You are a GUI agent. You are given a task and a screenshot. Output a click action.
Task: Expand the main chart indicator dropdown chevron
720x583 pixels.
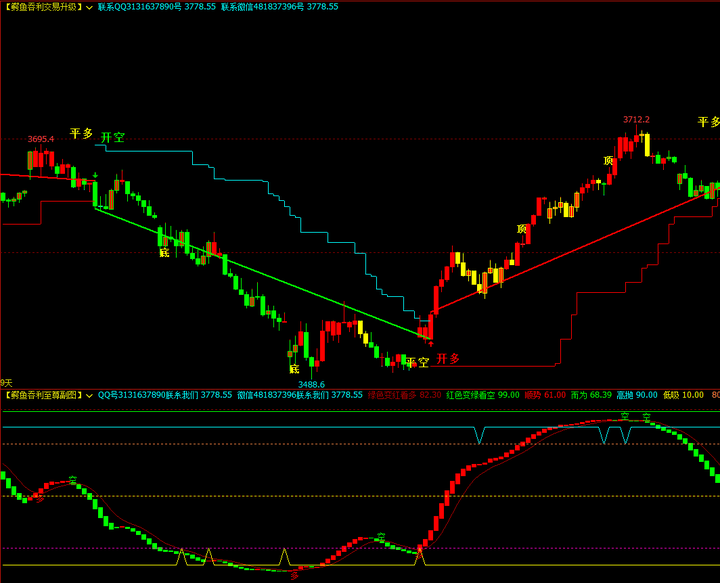click(89, 7)
